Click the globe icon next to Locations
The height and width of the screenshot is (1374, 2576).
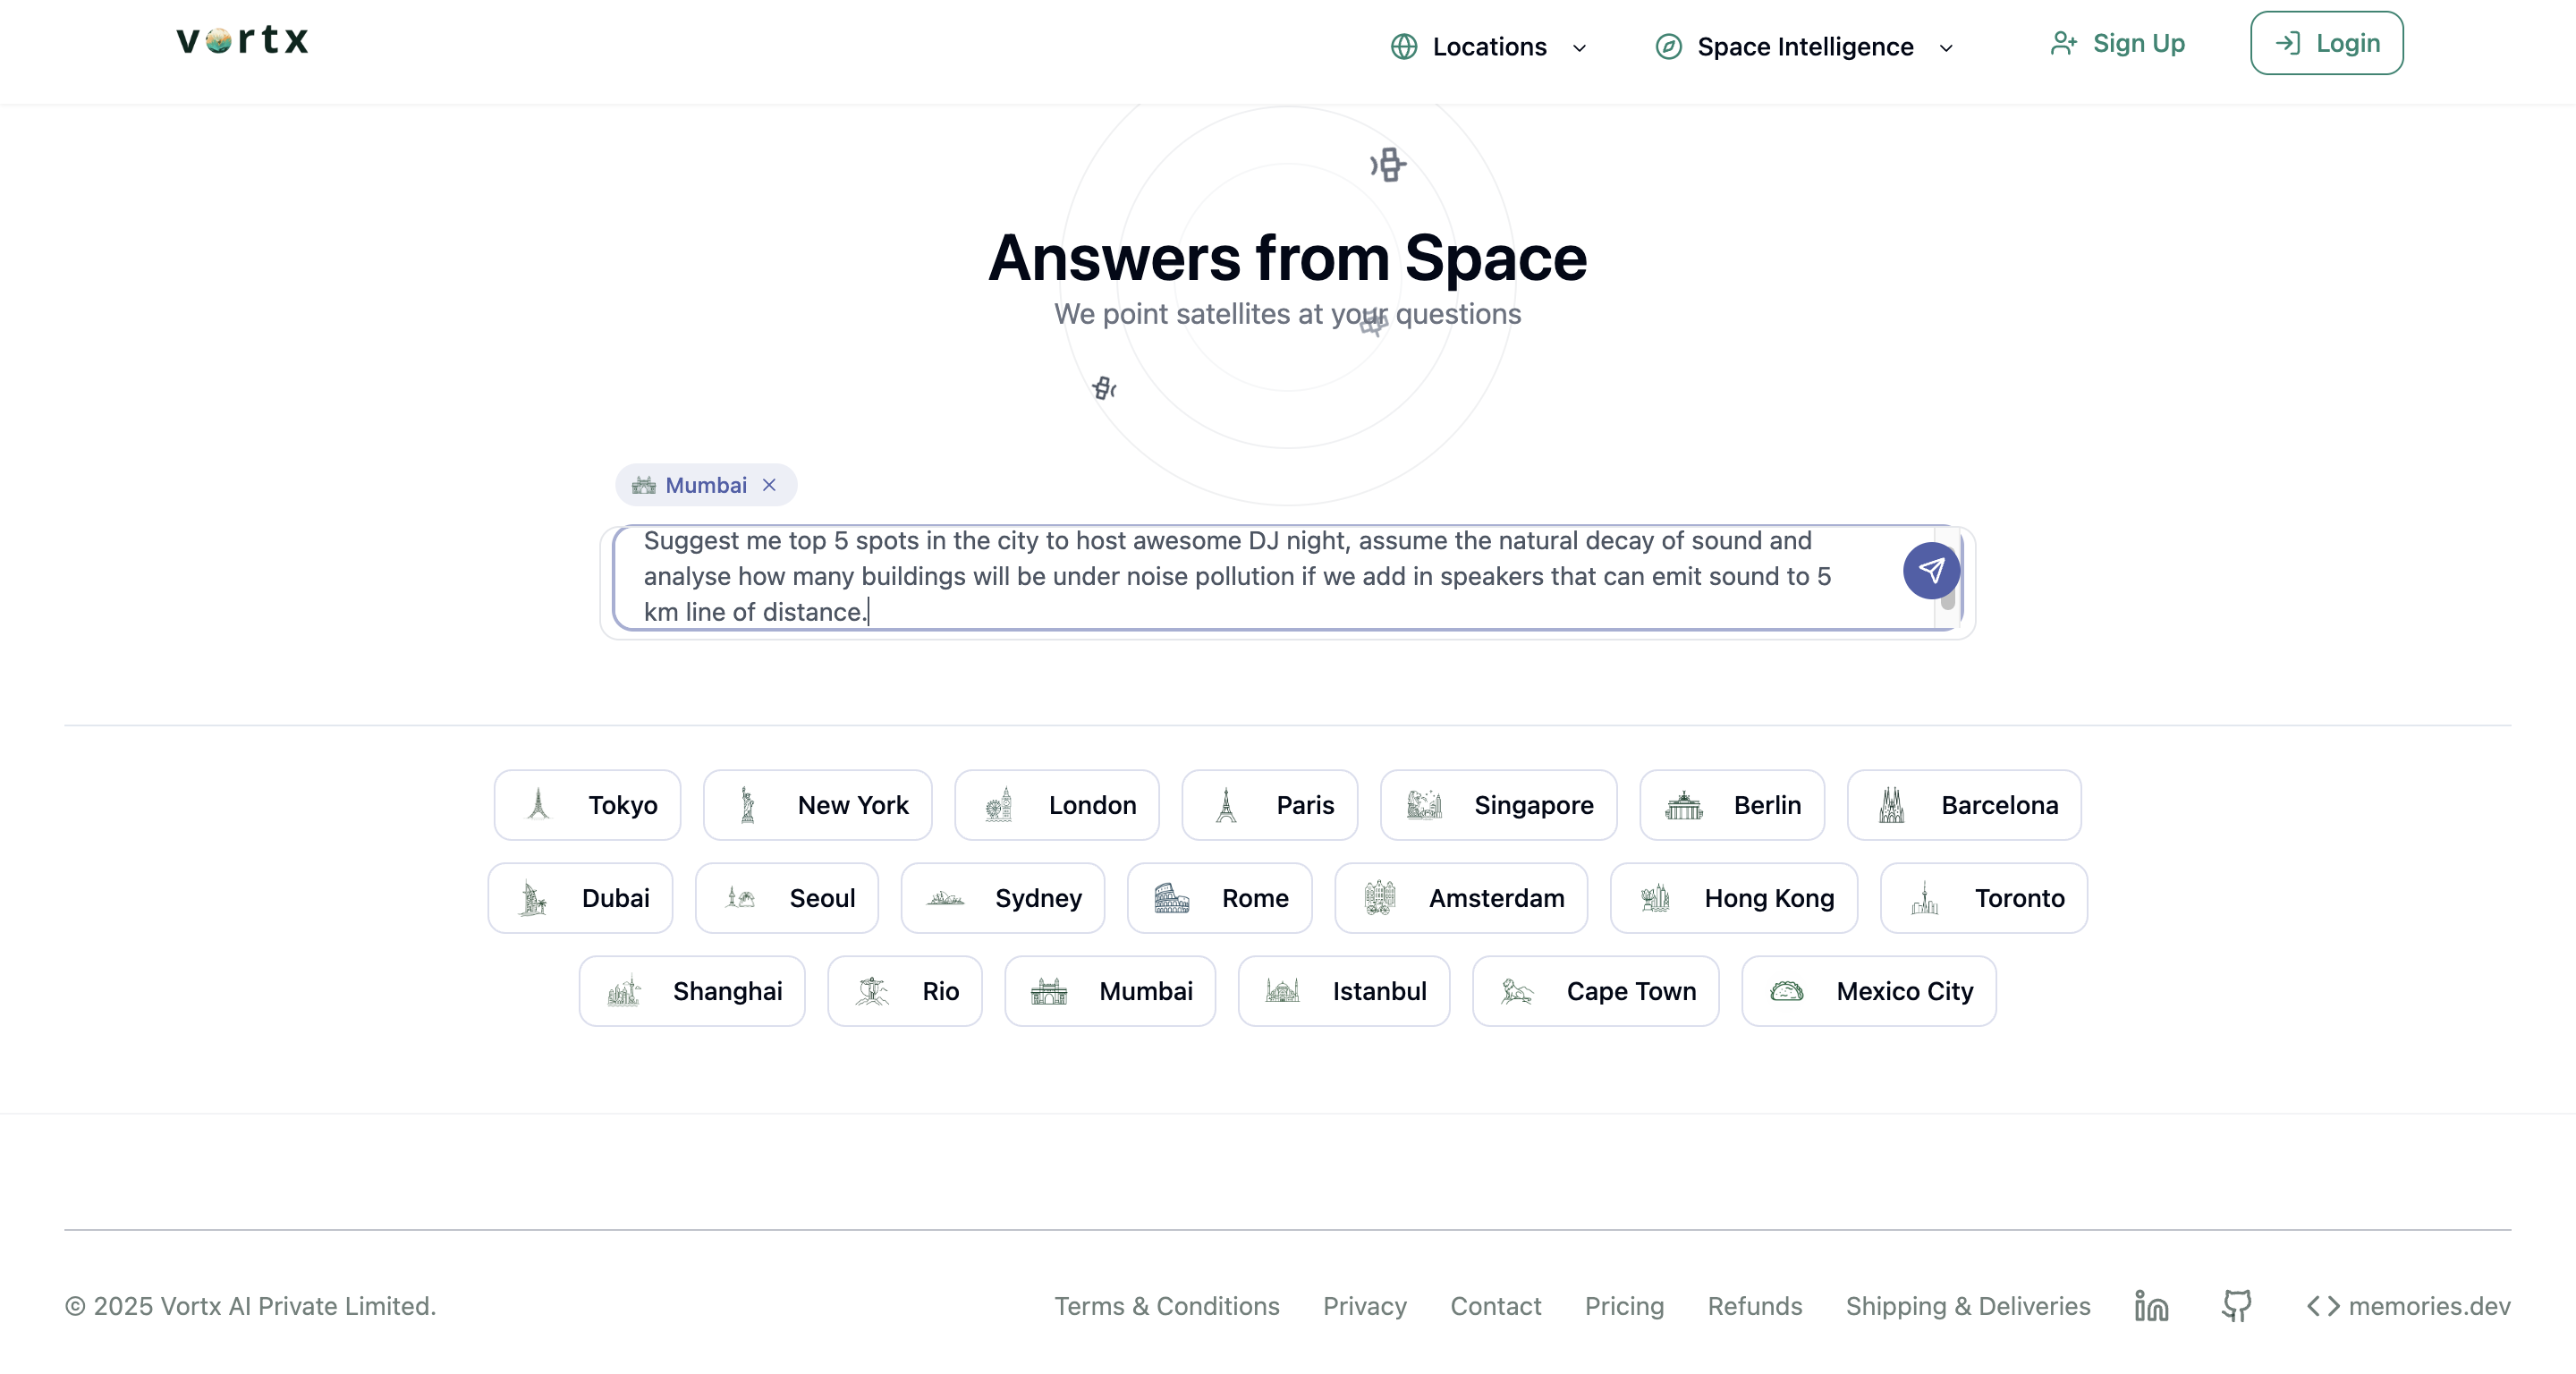1404,47
